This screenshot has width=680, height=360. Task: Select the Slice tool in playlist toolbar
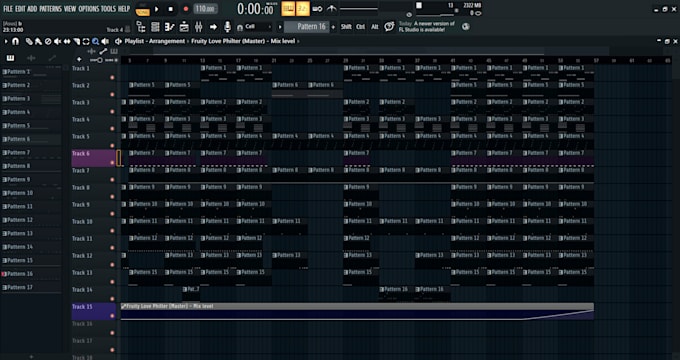[76, 41]
